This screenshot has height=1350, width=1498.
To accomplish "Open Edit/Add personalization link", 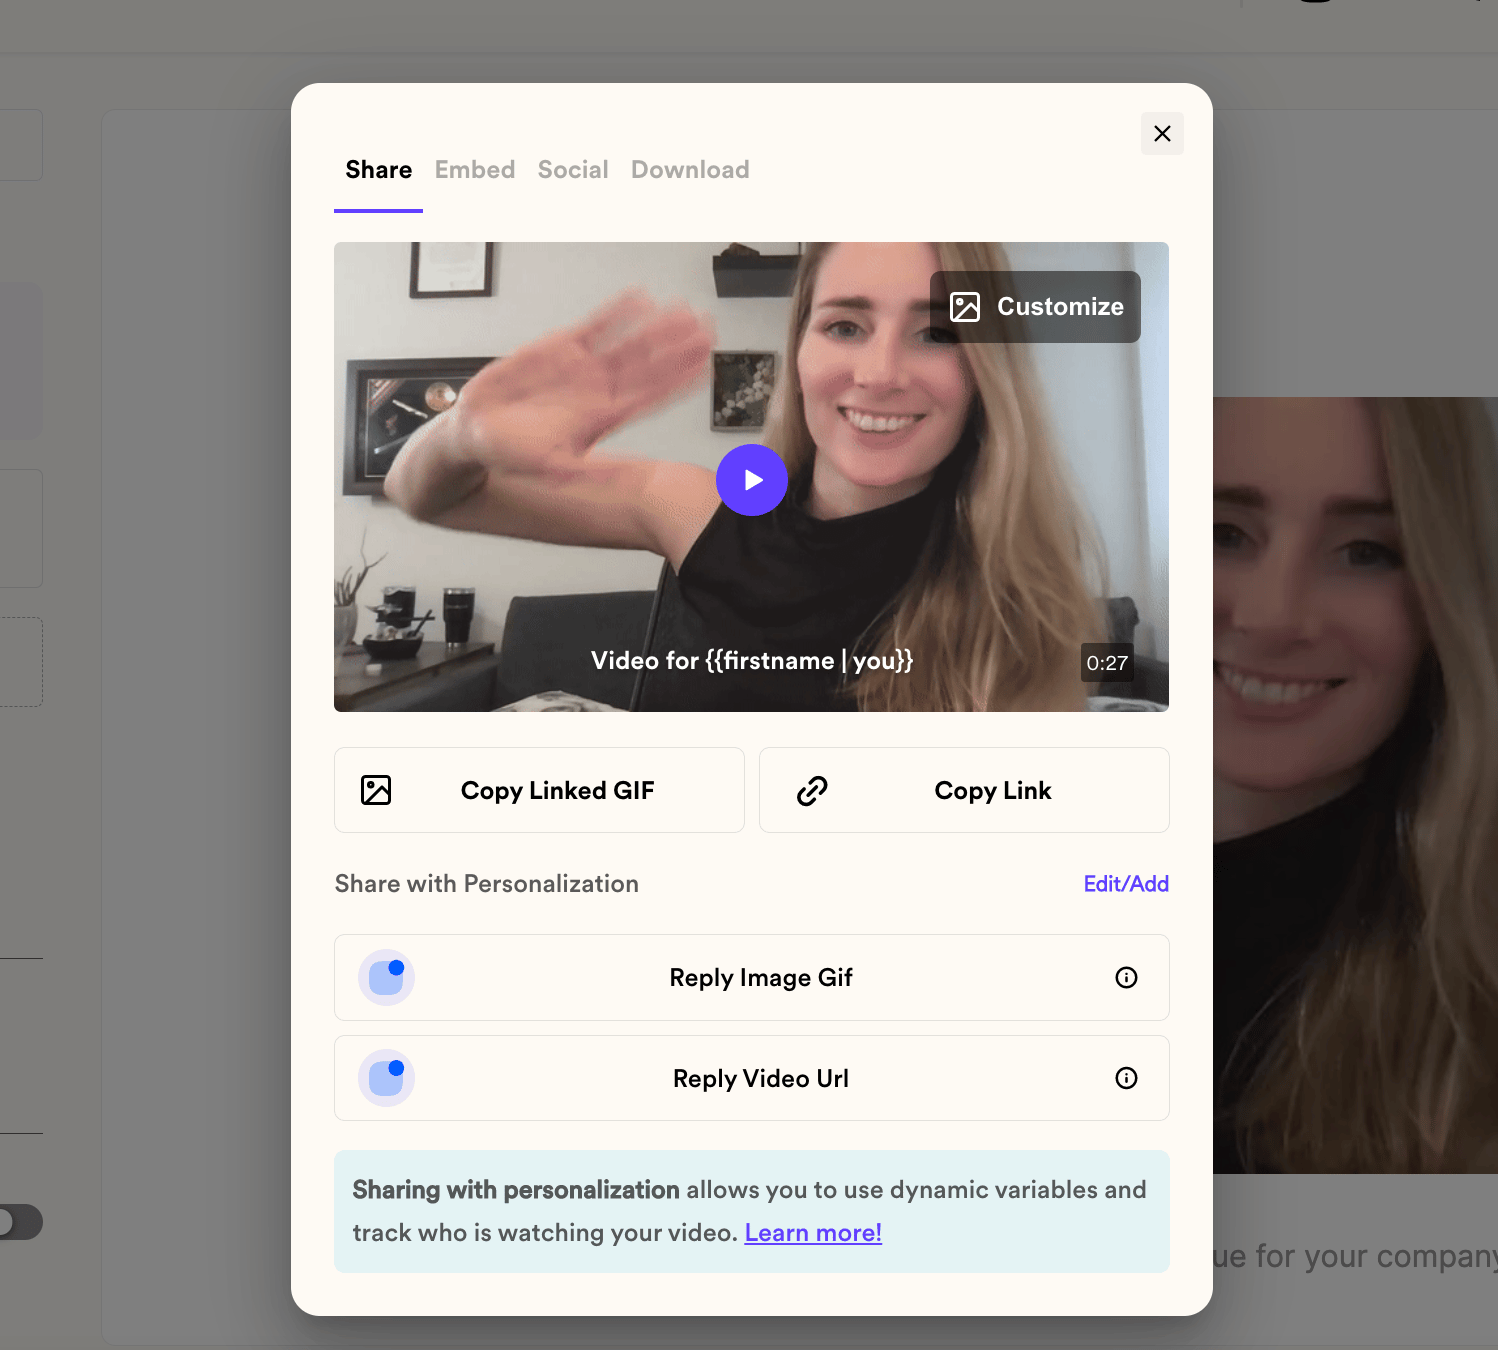I will [x=1126, y=884].
